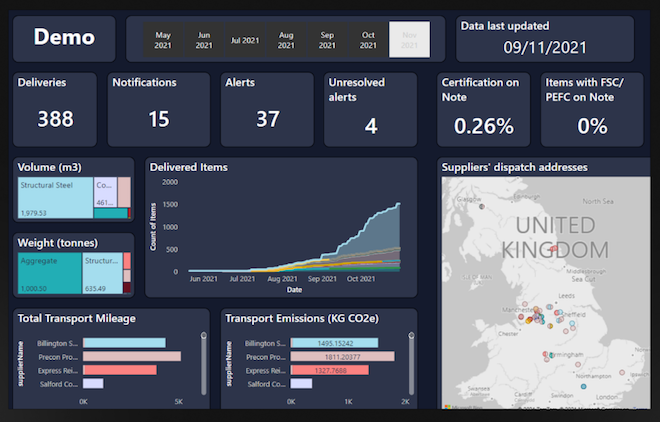Select the Aggregate block in Weight treemap

click(x=49, y=274)
